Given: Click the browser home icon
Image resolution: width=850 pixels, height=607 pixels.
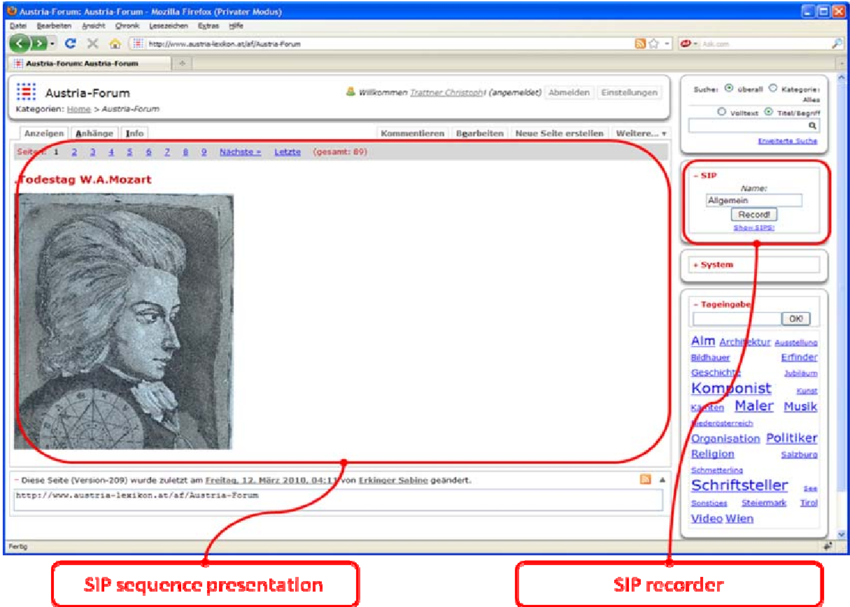Looking at the screenshot, I should click(114, 44).
